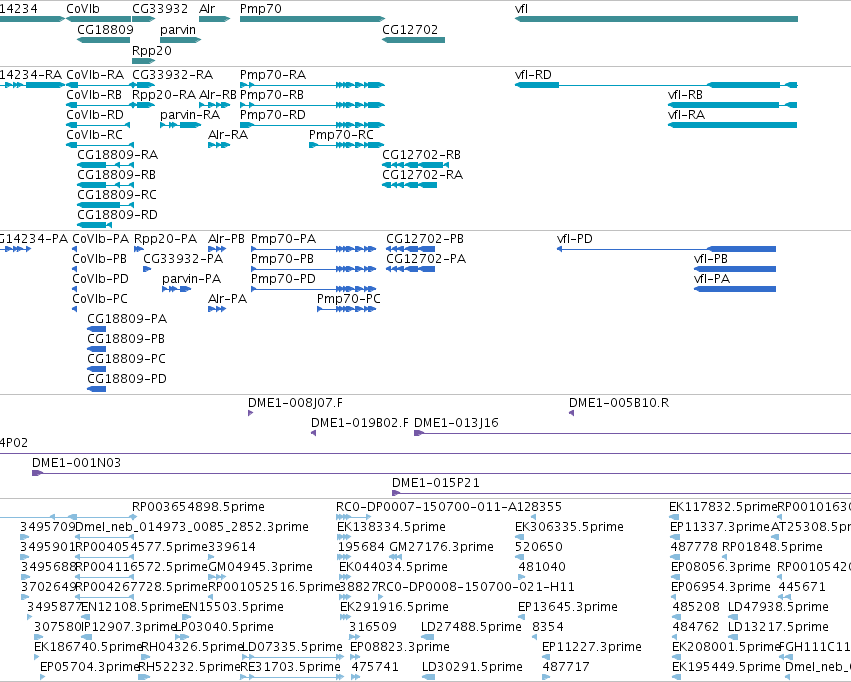Select the Alr gene label

[207, 9]
